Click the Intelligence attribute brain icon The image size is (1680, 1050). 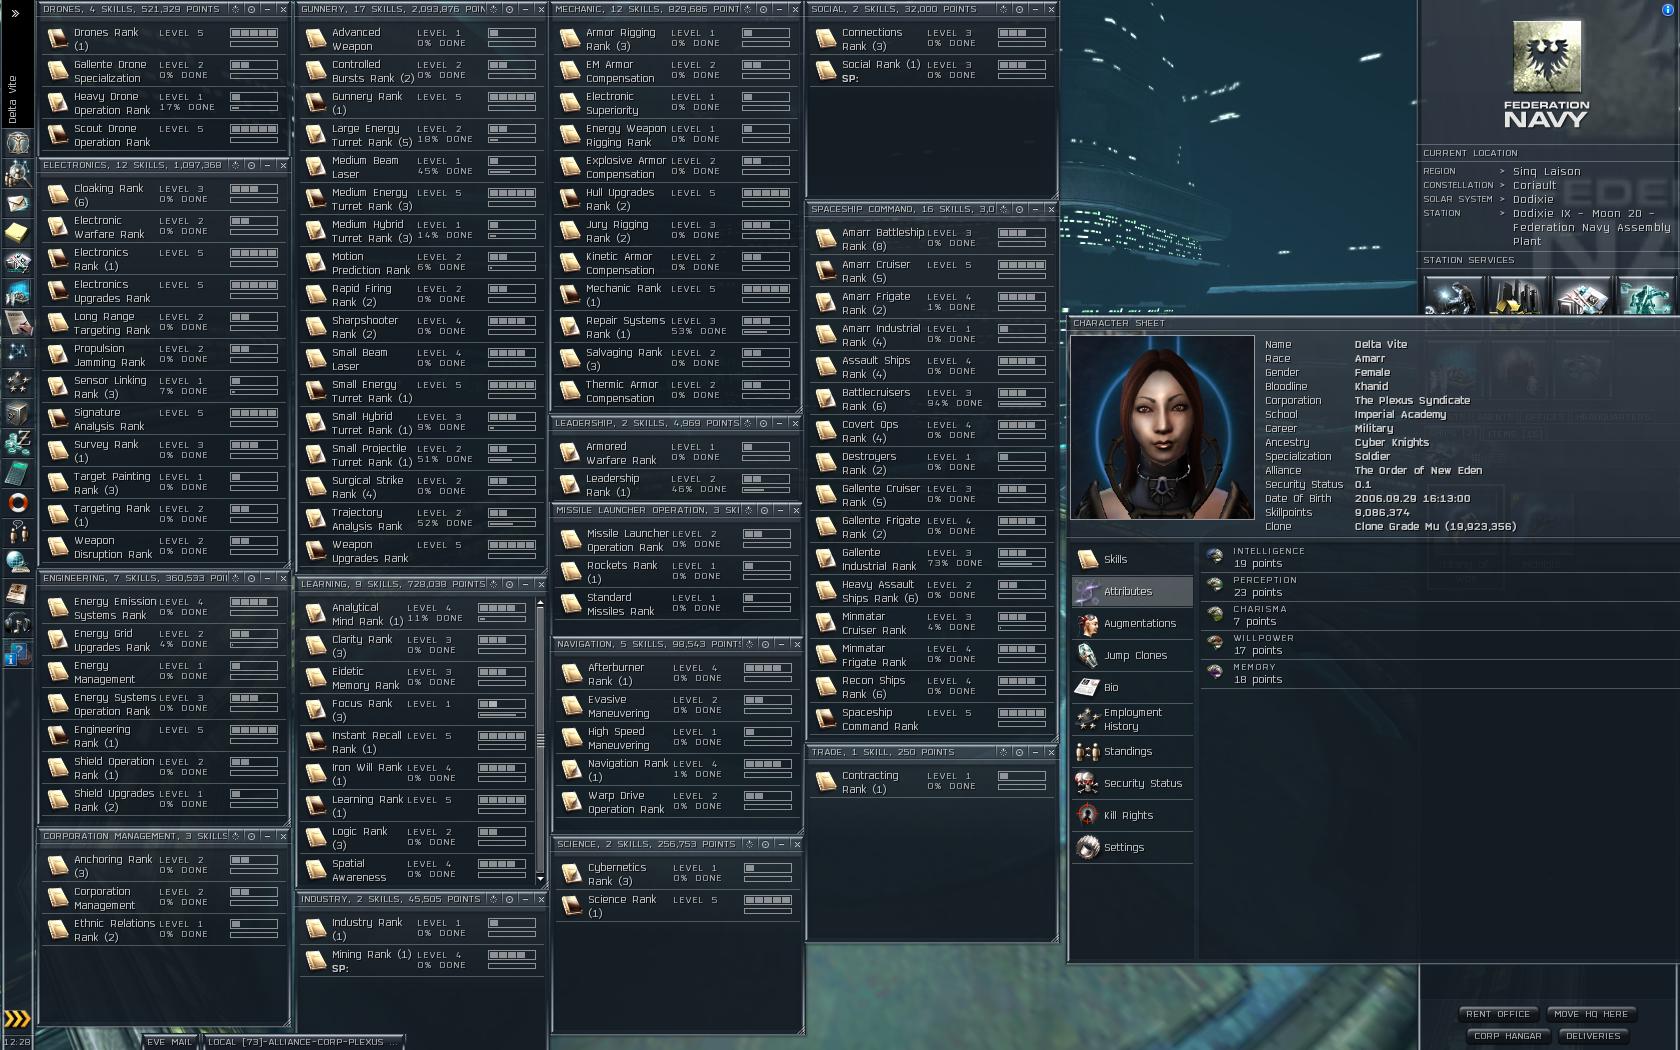pyautogui.click(x=1215, y=557)
